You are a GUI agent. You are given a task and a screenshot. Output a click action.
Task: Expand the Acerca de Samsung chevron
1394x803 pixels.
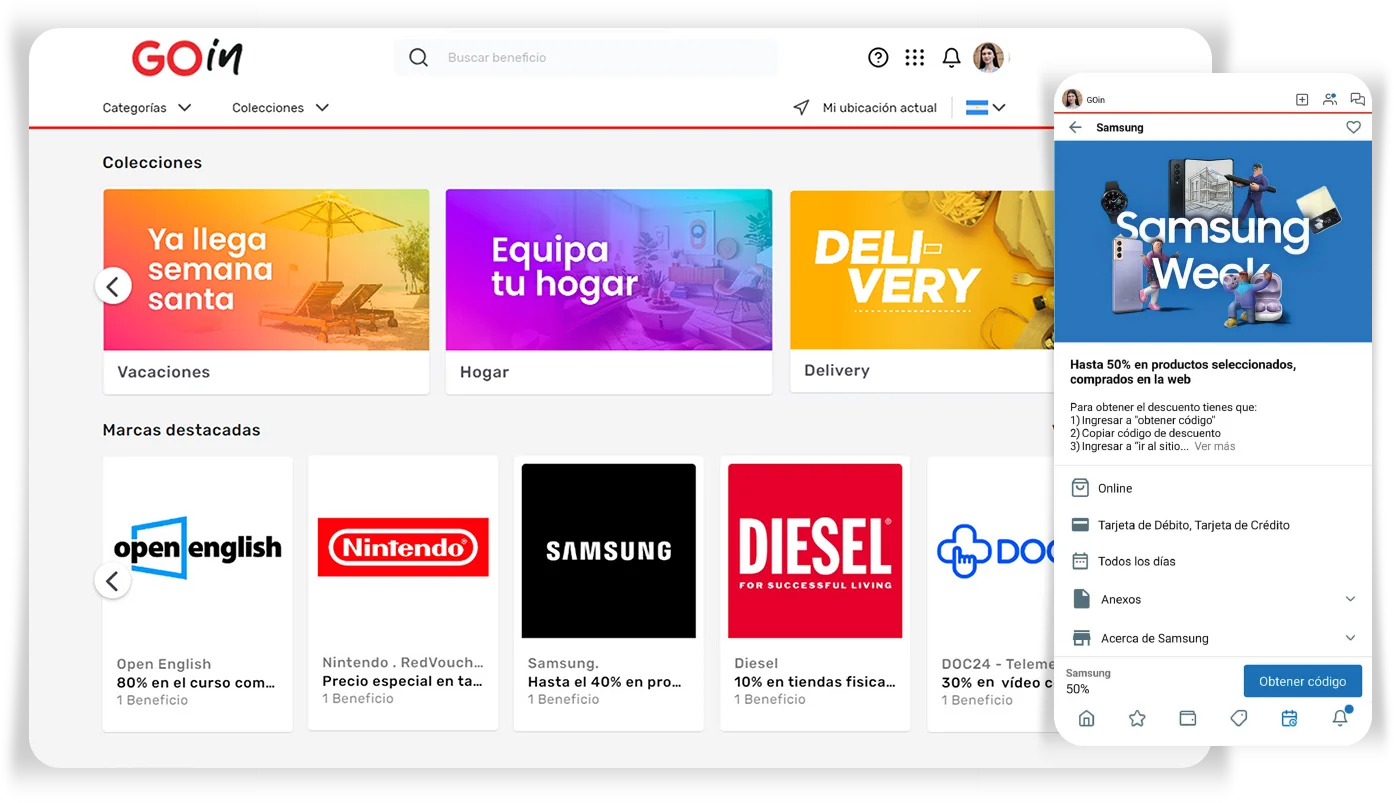(x=1350, y=638)
